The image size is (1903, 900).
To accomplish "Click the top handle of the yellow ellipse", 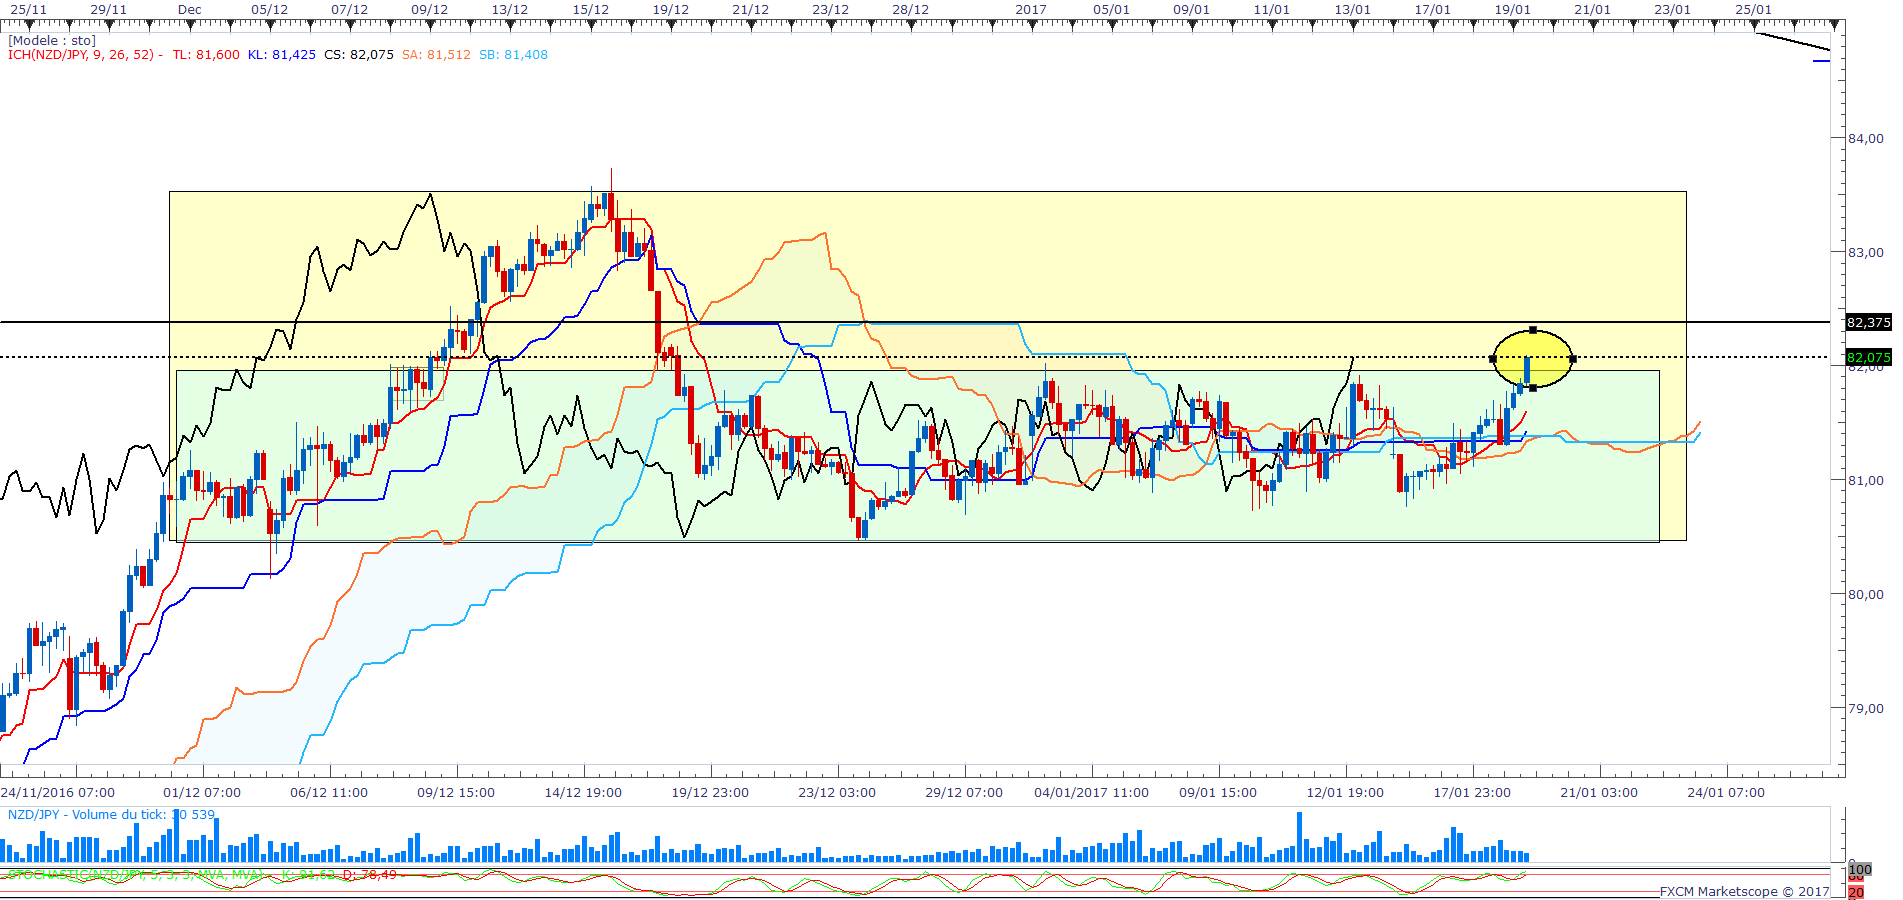I will [1533, 330].
